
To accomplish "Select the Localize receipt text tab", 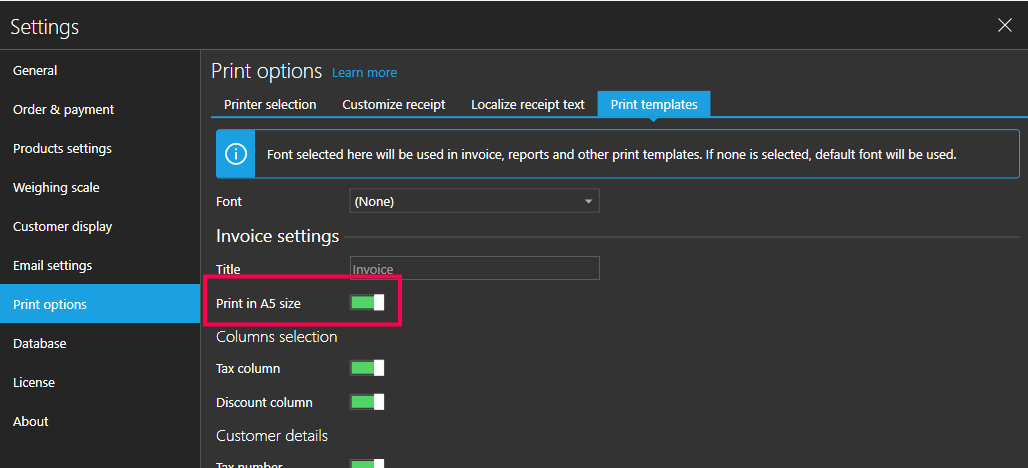I will (527, 104).
